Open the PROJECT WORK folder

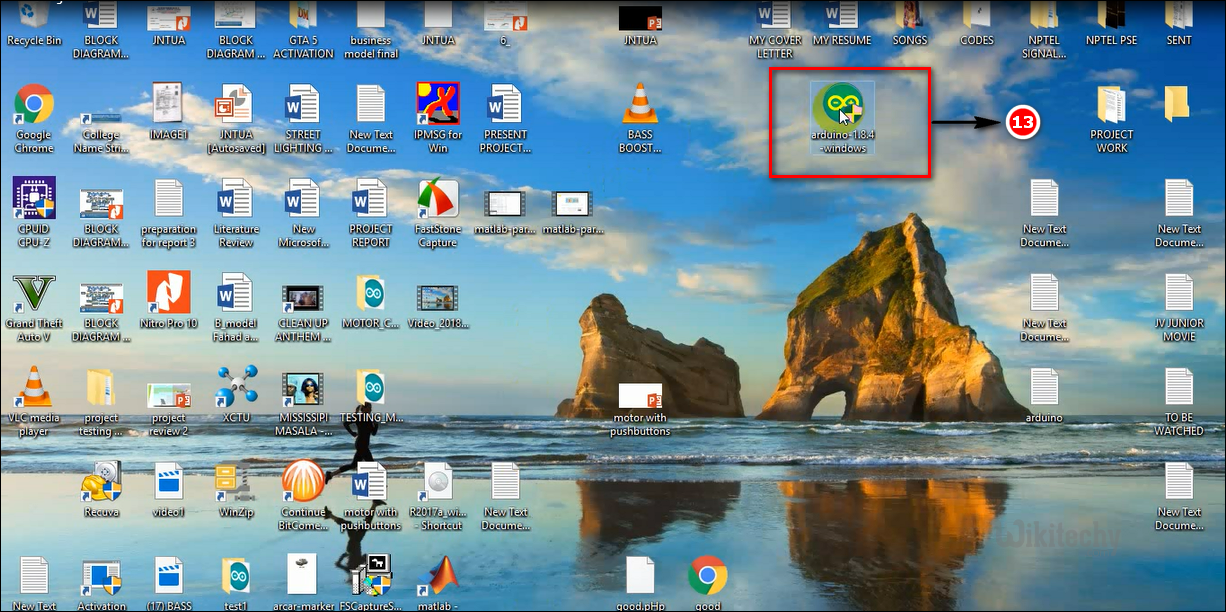click(1111, 105)
